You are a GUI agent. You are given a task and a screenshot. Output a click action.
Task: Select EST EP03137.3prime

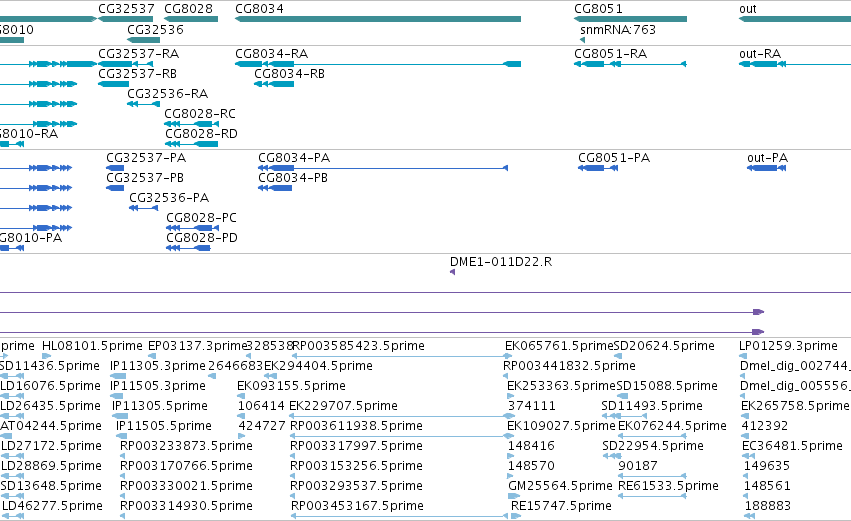click(x=198, y=346)
